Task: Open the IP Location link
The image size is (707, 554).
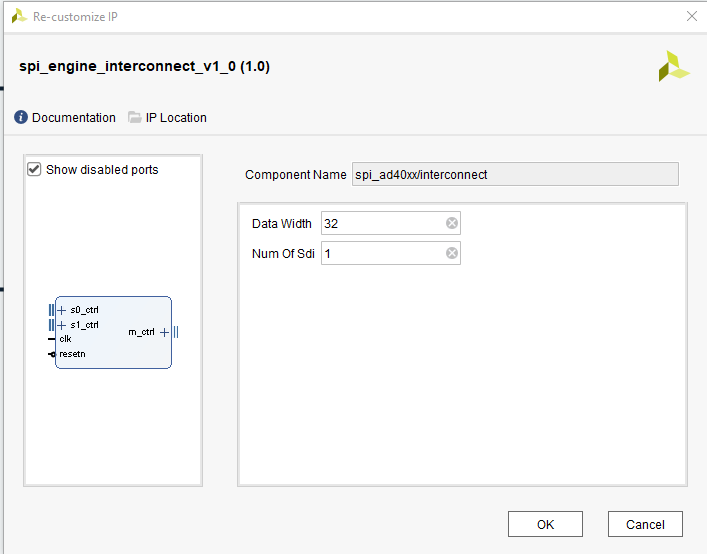Action: coord(176,118)
